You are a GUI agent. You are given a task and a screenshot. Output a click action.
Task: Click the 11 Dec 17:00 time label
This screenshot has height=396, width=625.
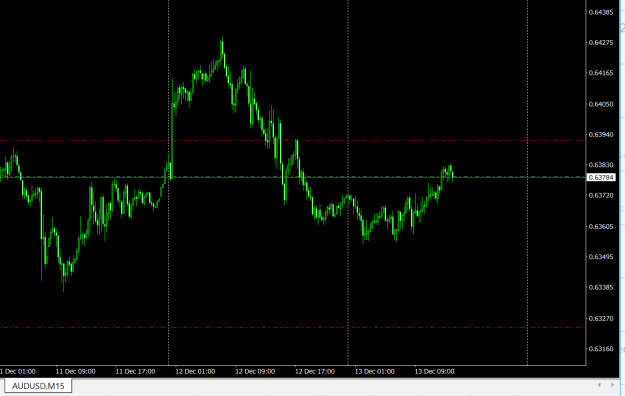click(x=135, y=372)
